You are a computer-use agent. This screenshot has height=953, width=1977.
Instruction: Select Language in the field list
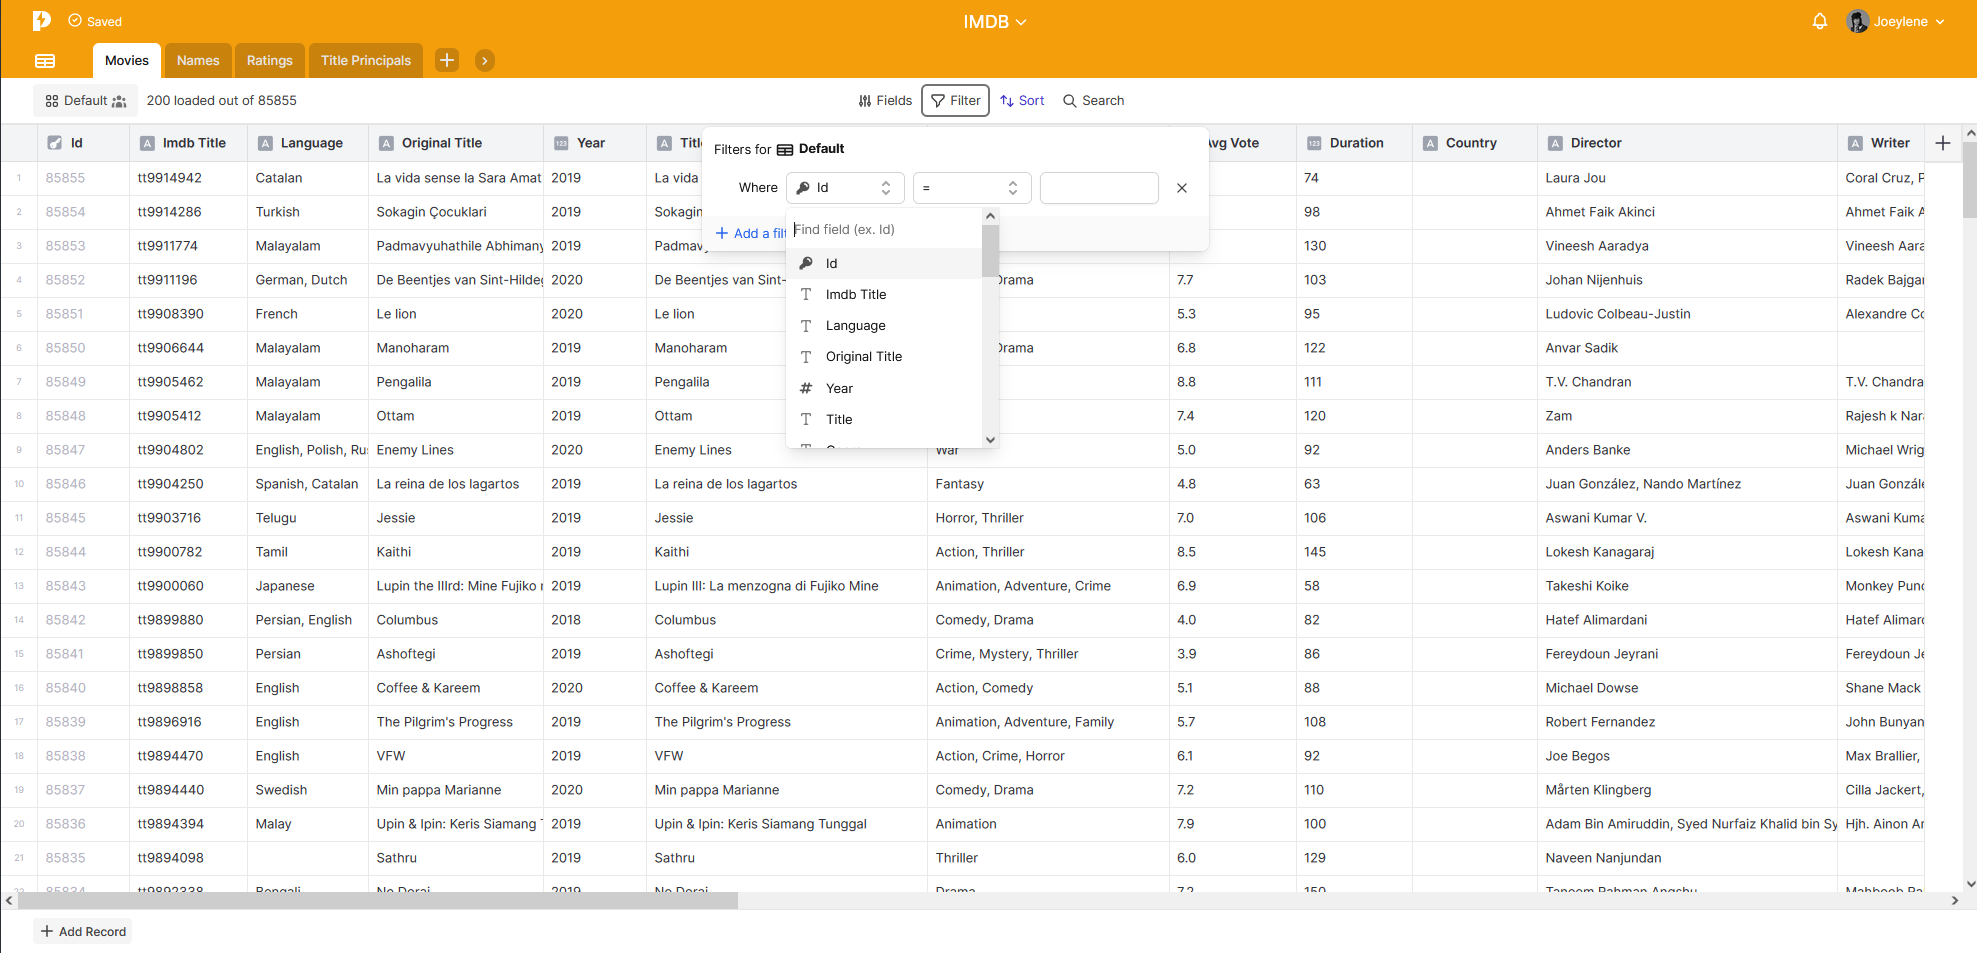point(885,325)
